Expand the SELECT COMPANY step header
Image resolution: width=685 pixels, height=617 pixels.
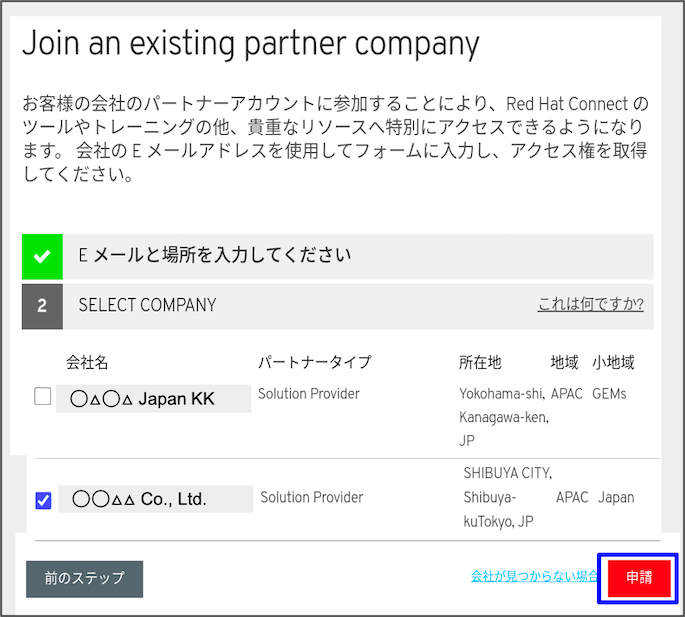pyautogui.click(x=338, y=306)
